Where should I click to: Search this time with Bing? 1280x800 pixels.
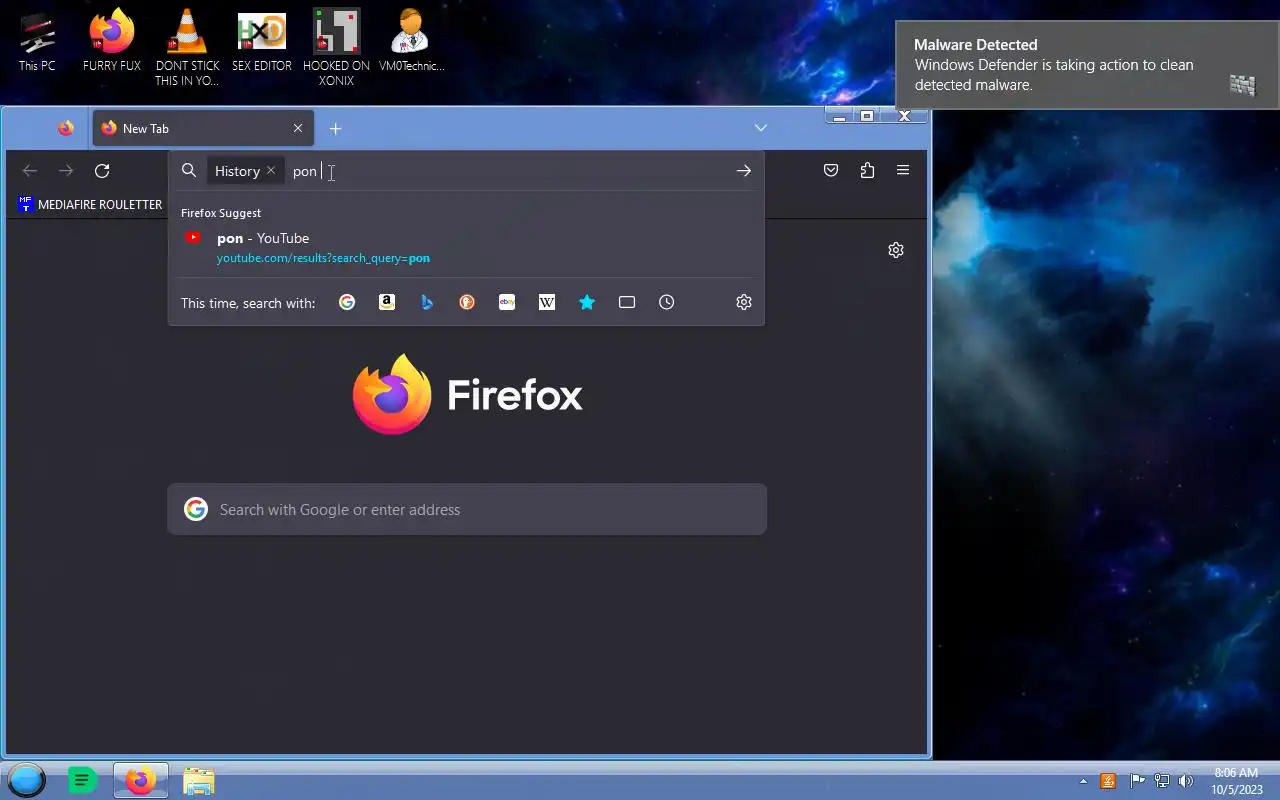(x=427, y=302)
